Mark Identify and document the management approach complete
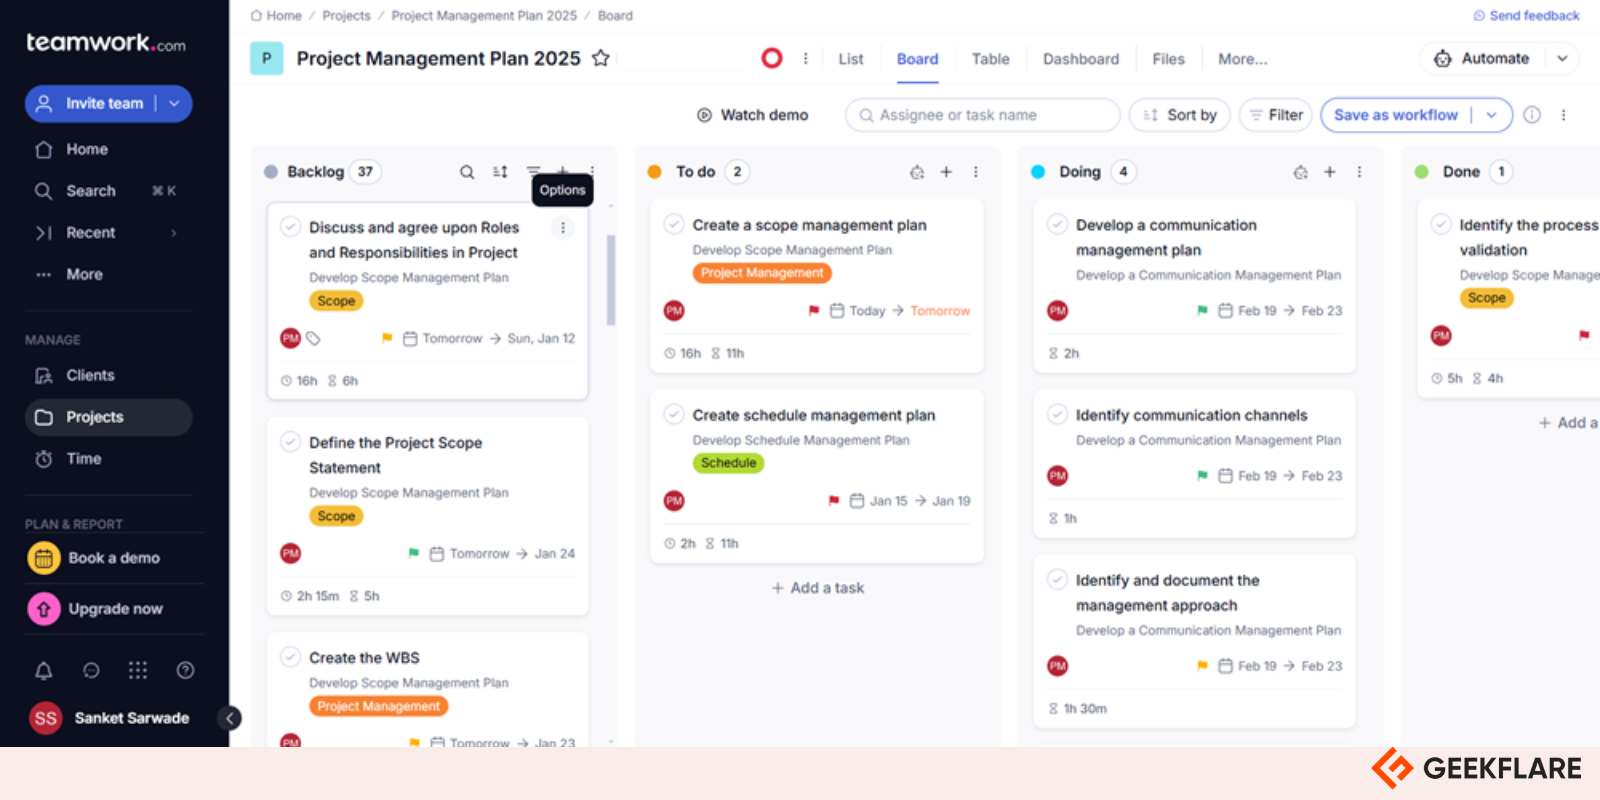This screenshot has width=1600, height=800. tap(1057, 580)
